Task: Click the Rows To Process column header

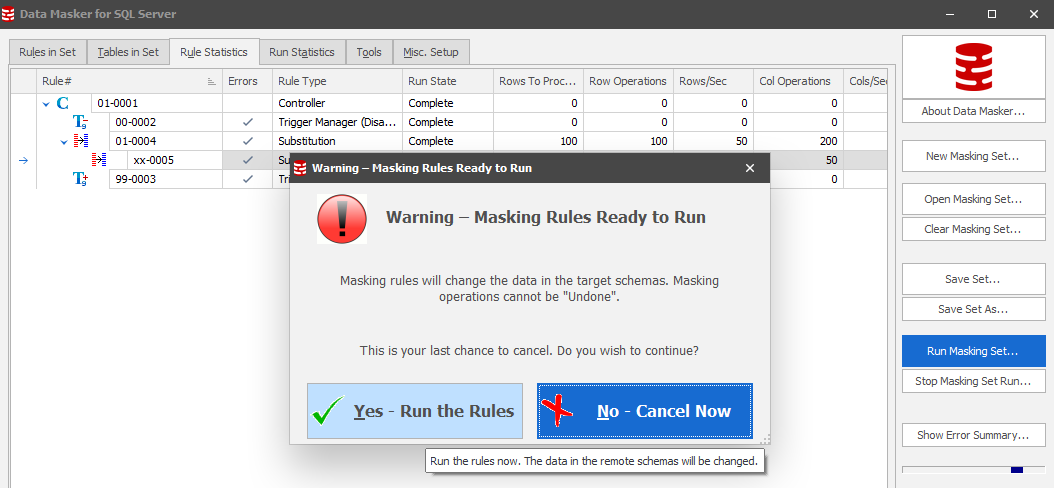Action: coord(537,82)
